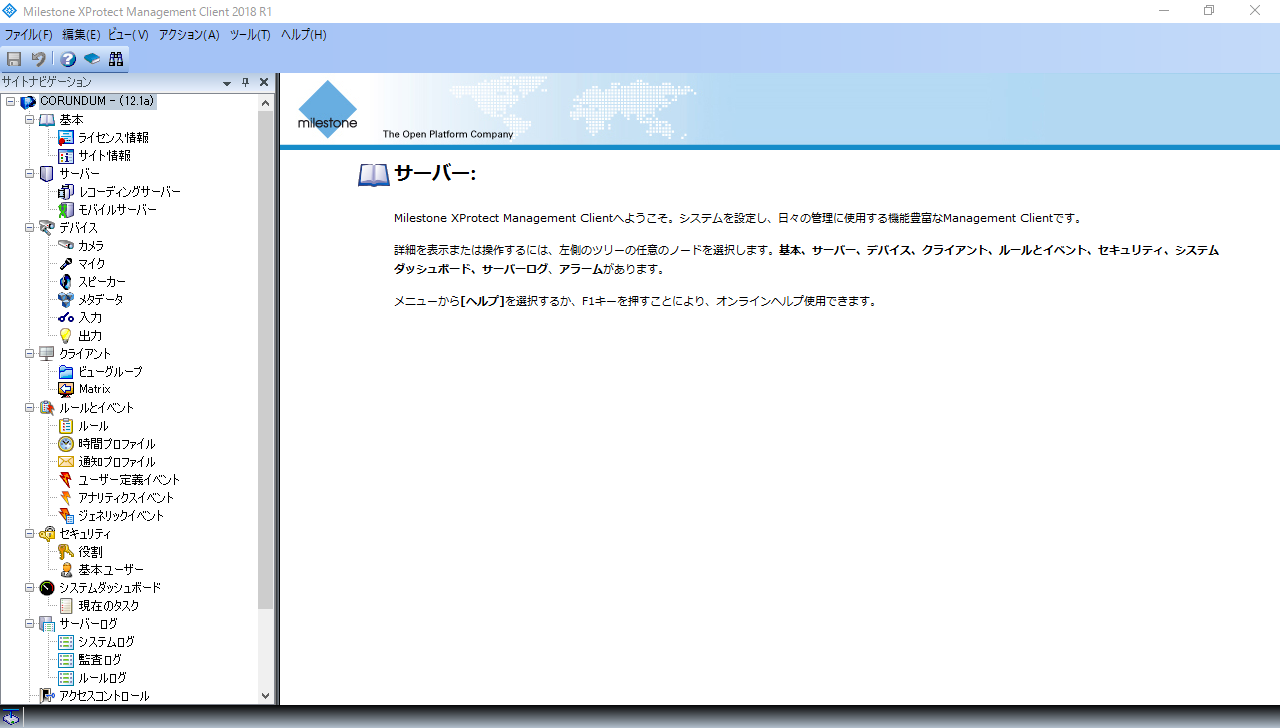Click the graduation cap toolbar icon
This screenshot has width=1280, height=728.
click(92, 59)
